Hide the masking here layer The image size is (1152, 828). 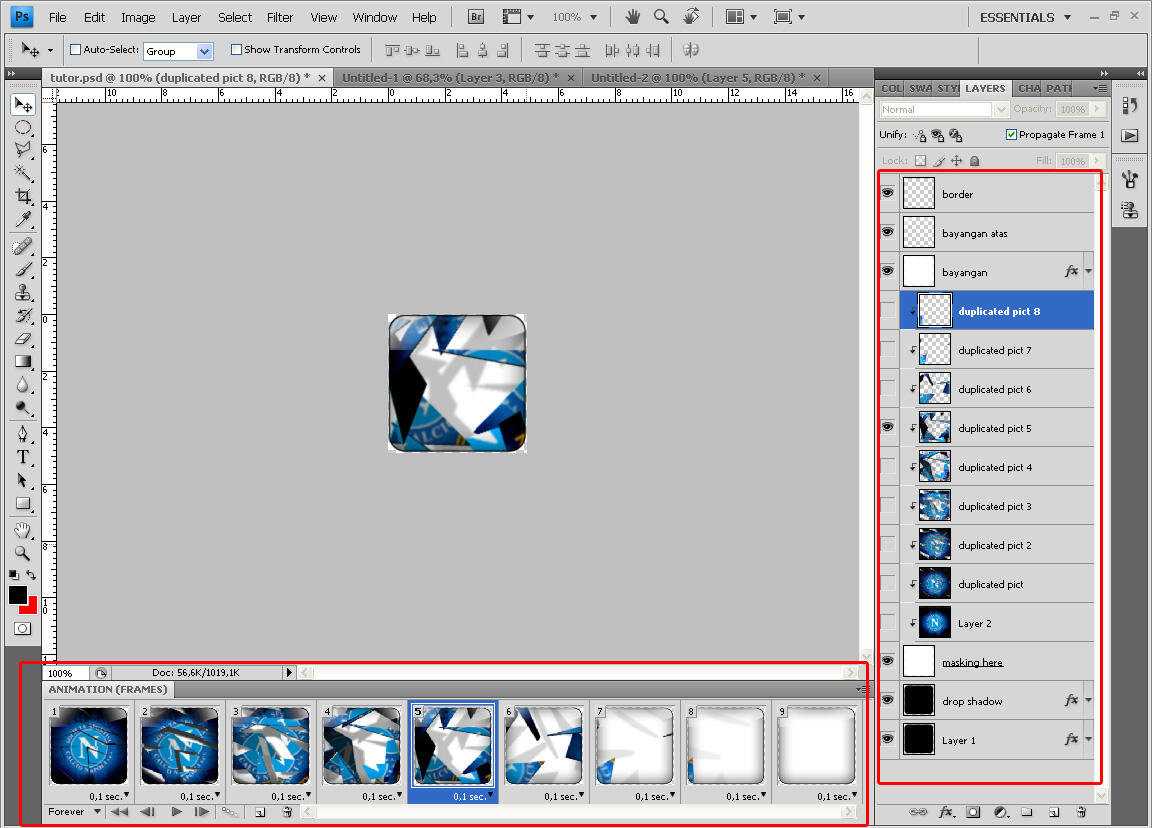click(x=888, y=660)
